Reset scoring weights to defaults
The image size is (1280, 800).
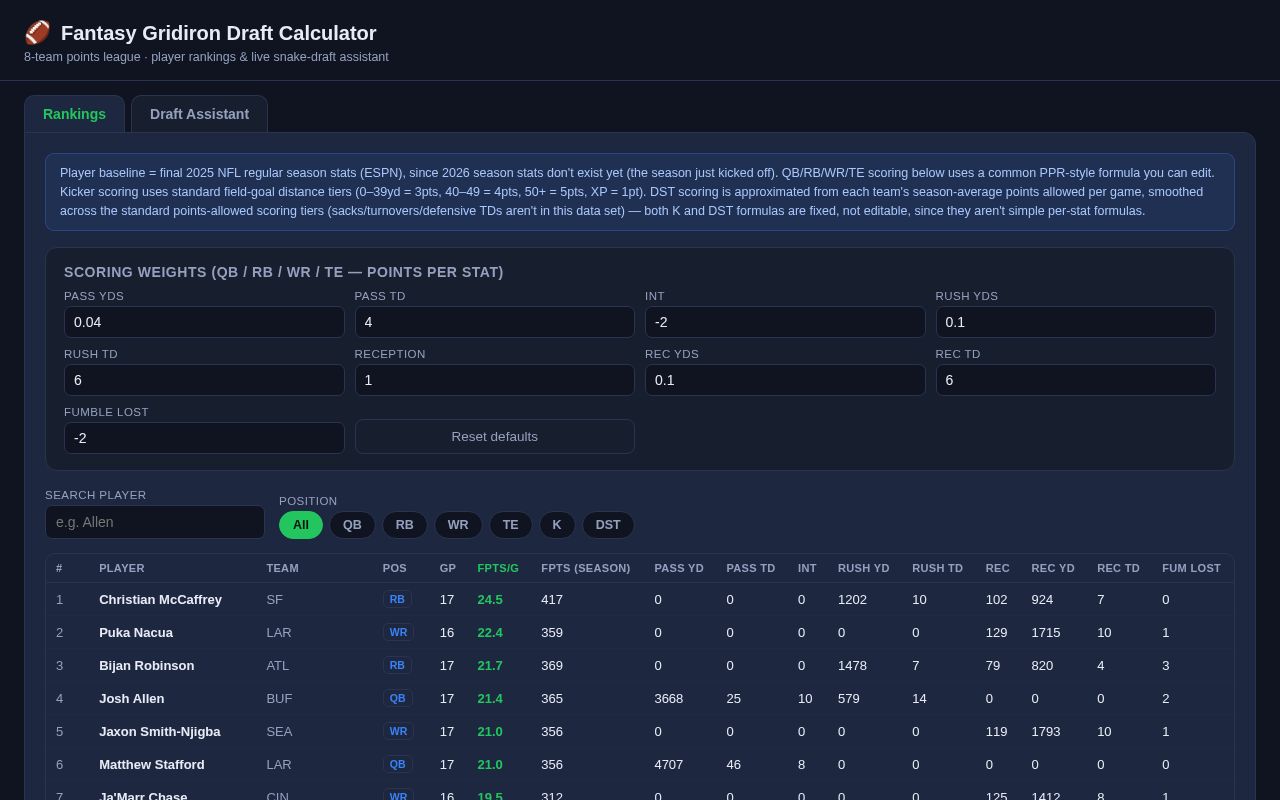point(495,437)
